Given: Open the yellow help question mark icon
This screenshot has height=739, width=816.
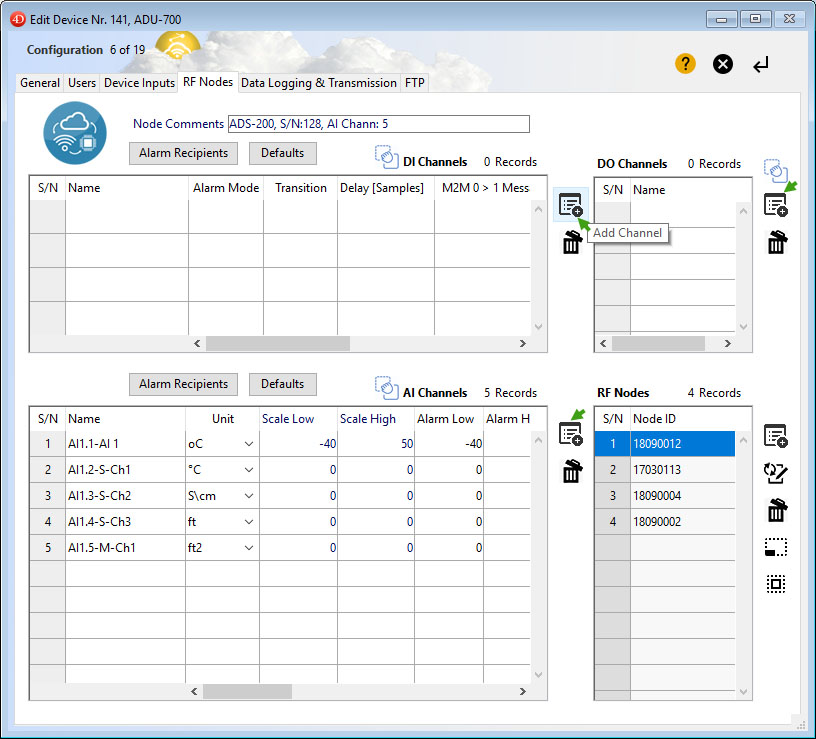Looking at the screenshot, I should pyautogui.click(x=685, y=64).
